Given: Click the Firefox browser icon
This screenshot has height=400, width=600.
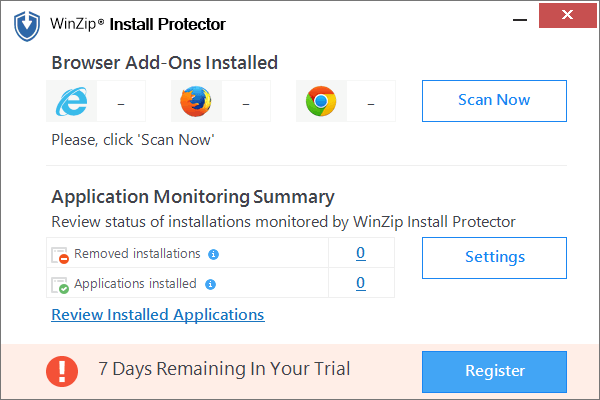Looking at the screenshot, I should (198, 101).
